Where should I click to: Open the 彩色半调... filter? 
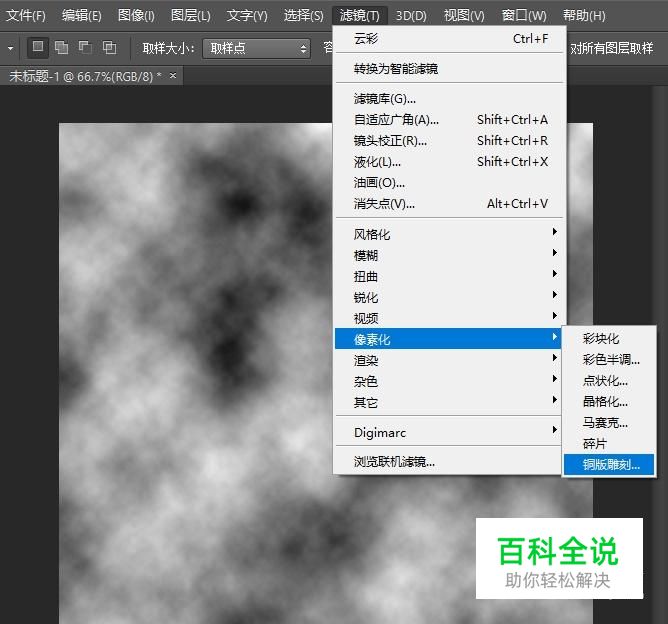tap(609, 359)
